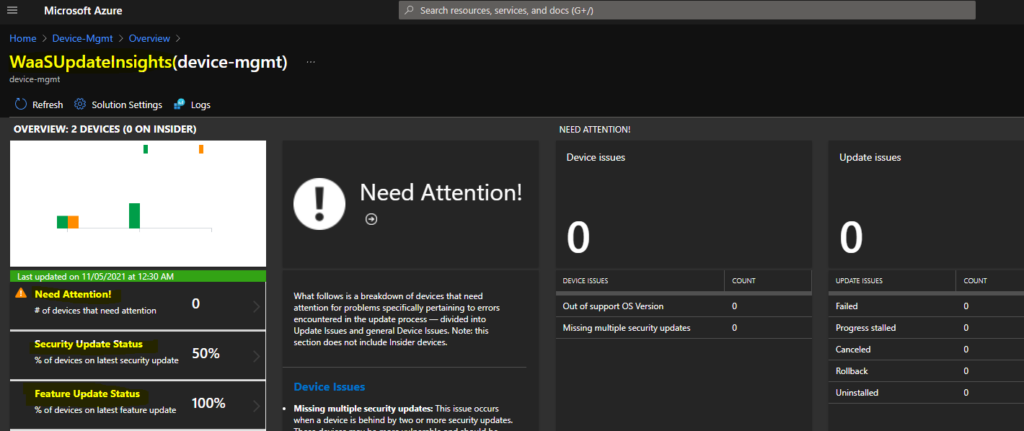Focus the Search resources input field

pyautogui.click(x=687, y=10)
